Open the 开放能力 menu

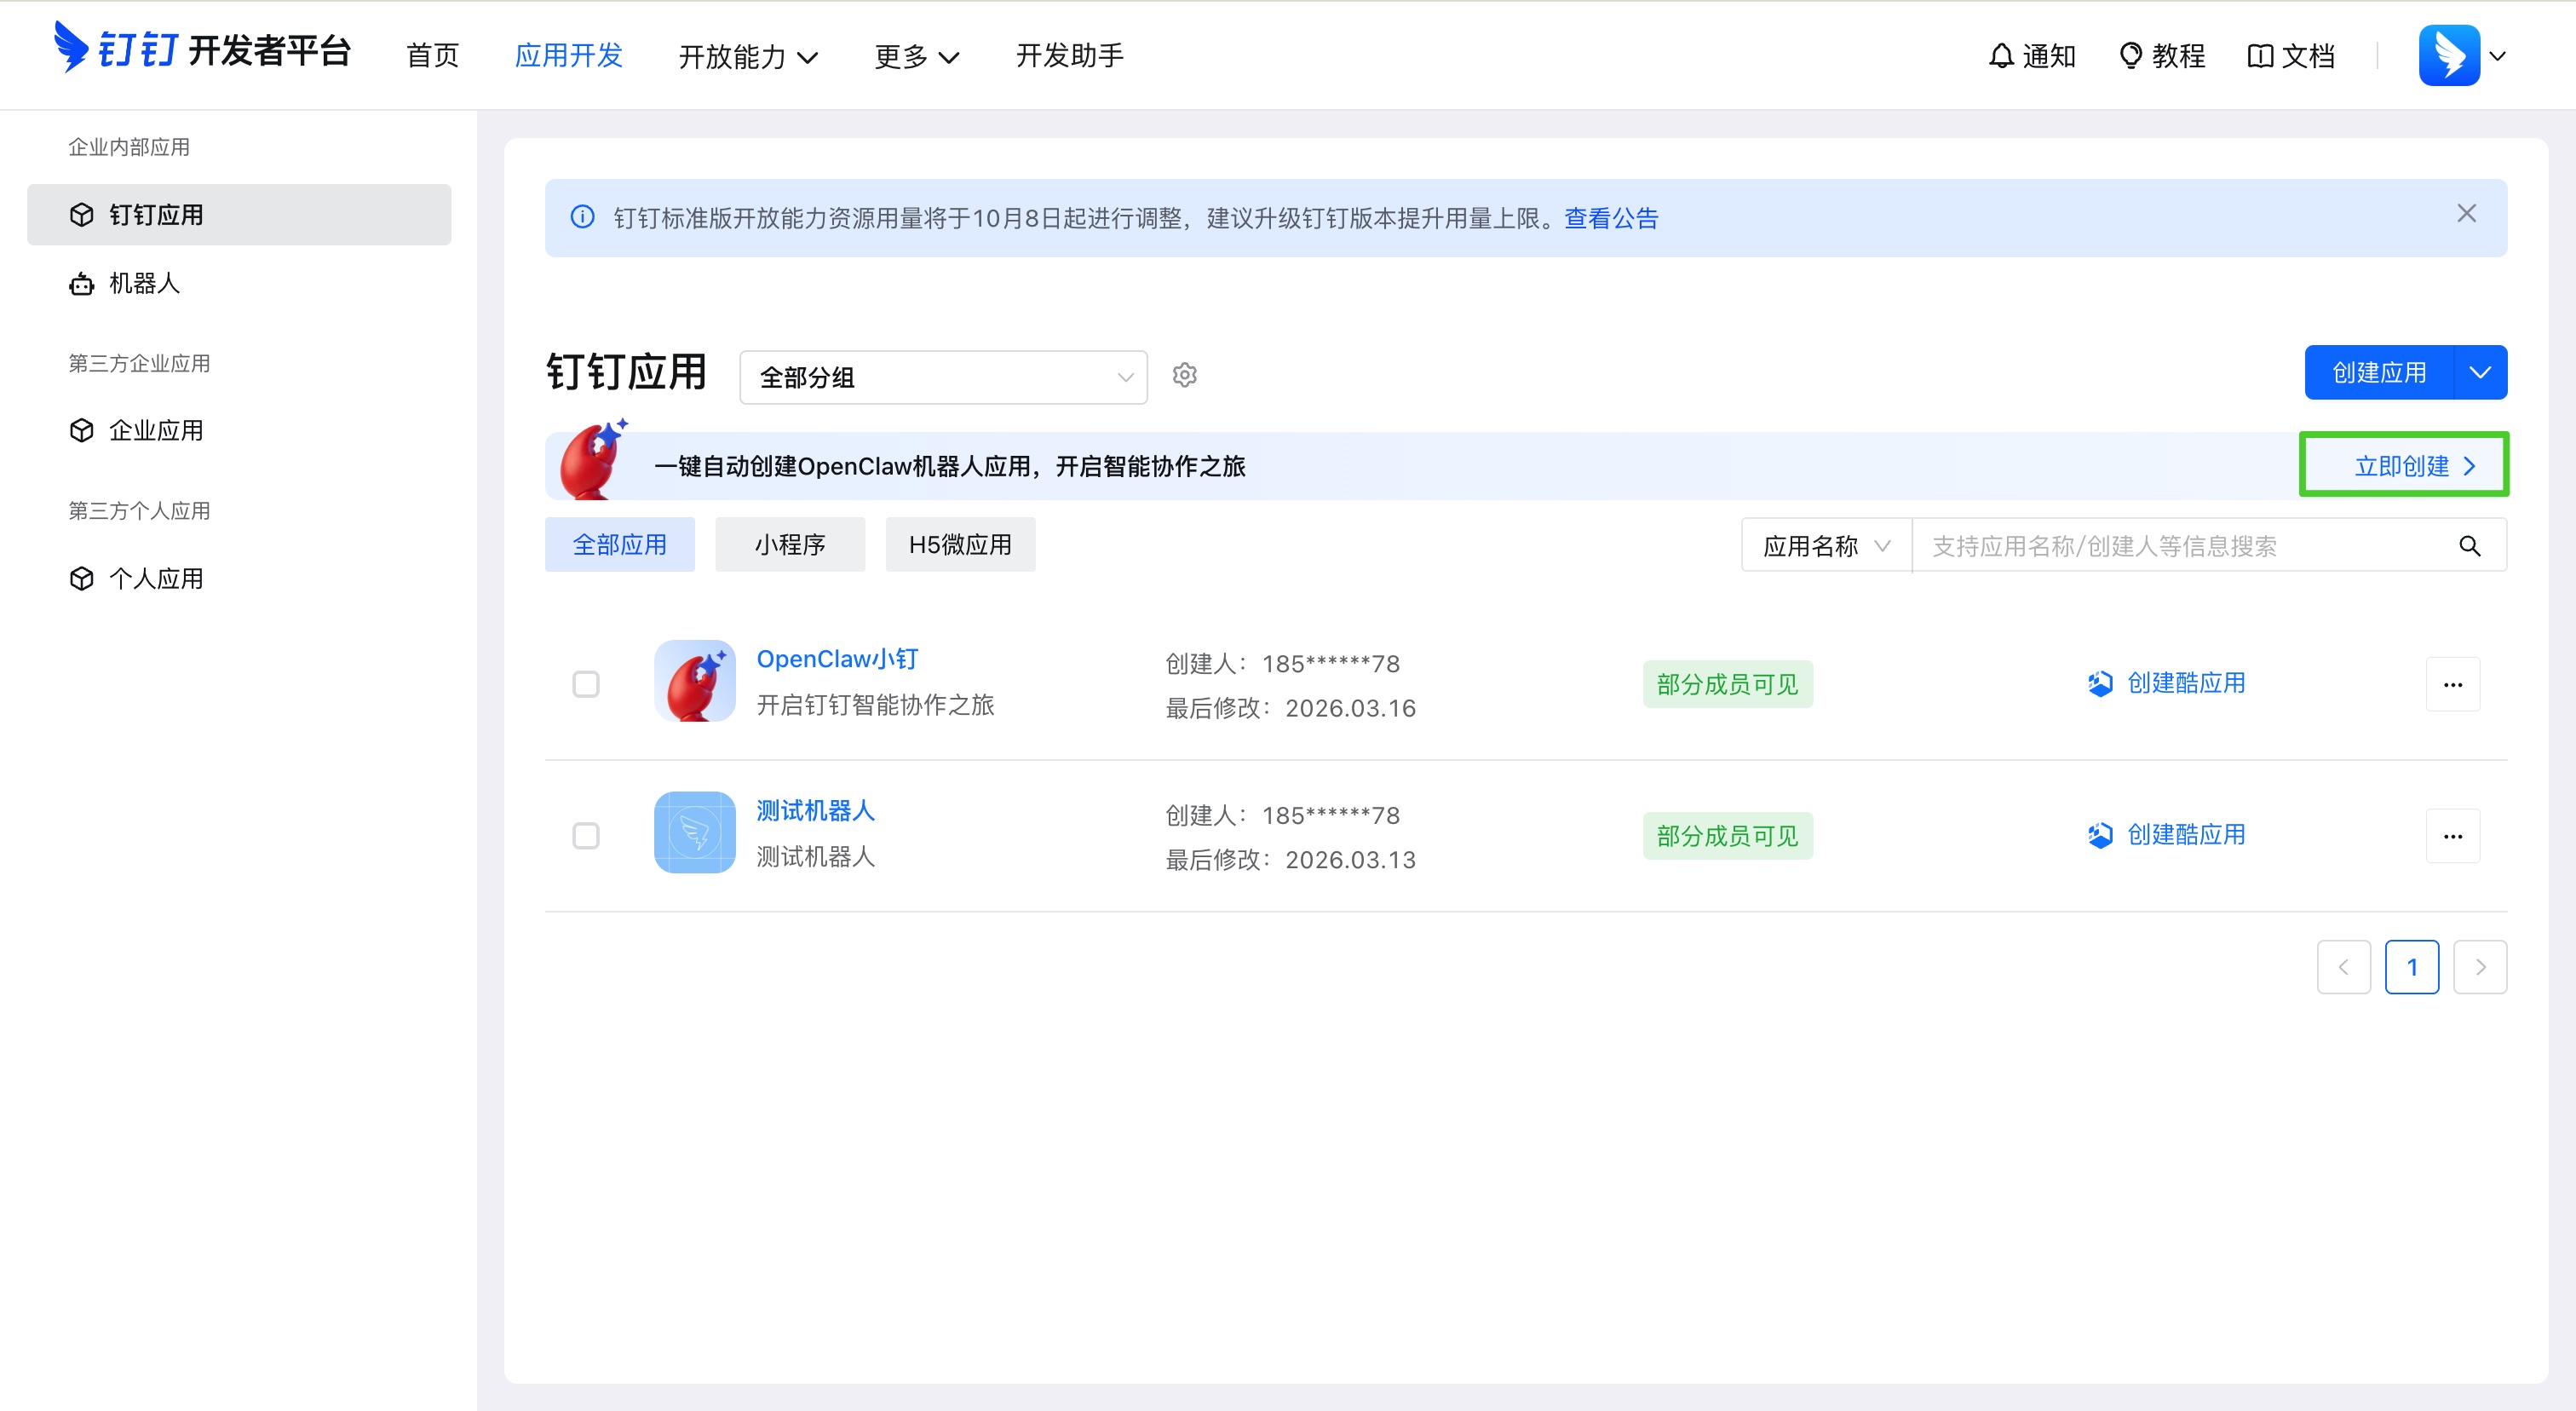(748, 56)
